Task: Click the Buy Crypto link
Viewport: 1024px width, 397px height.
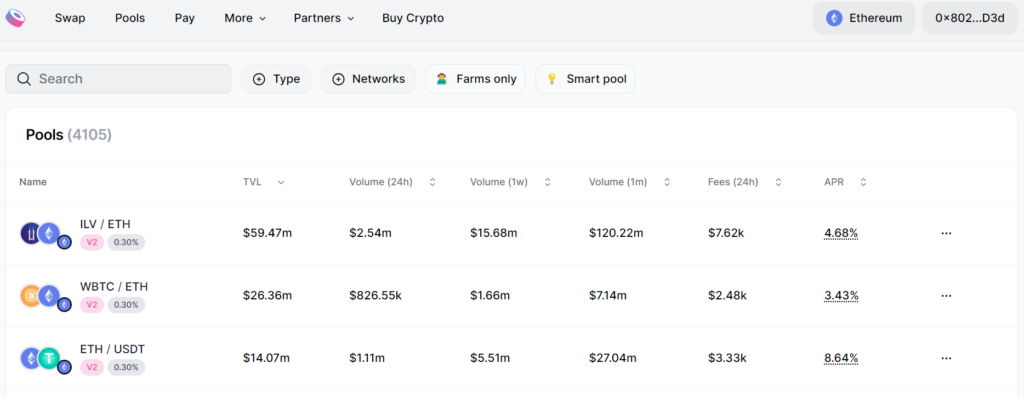Action: click(413, 18)
